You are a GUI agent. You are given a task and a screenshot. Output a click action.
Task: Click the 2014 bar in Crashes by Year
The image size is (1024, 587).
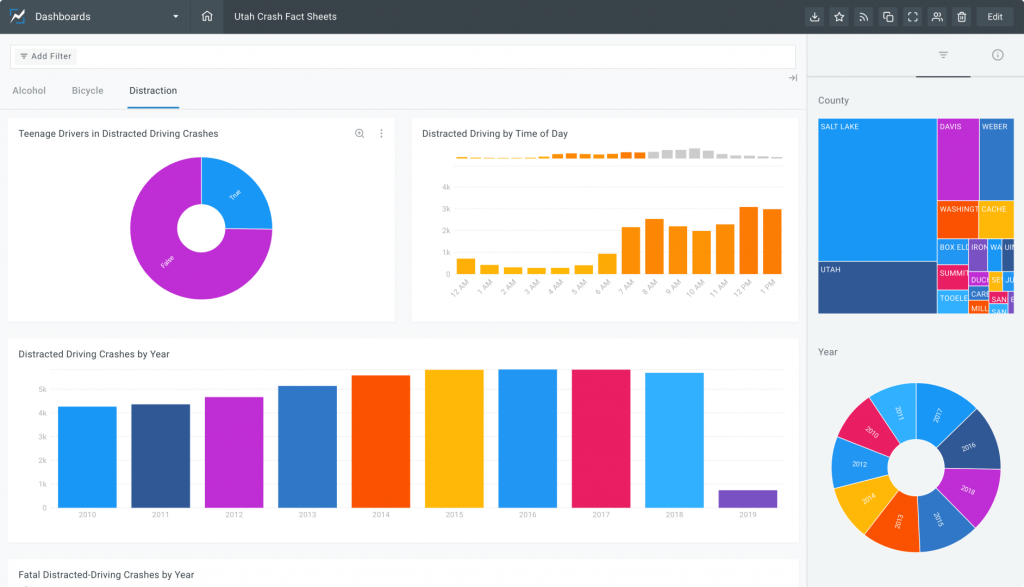[x=381, y=441]
